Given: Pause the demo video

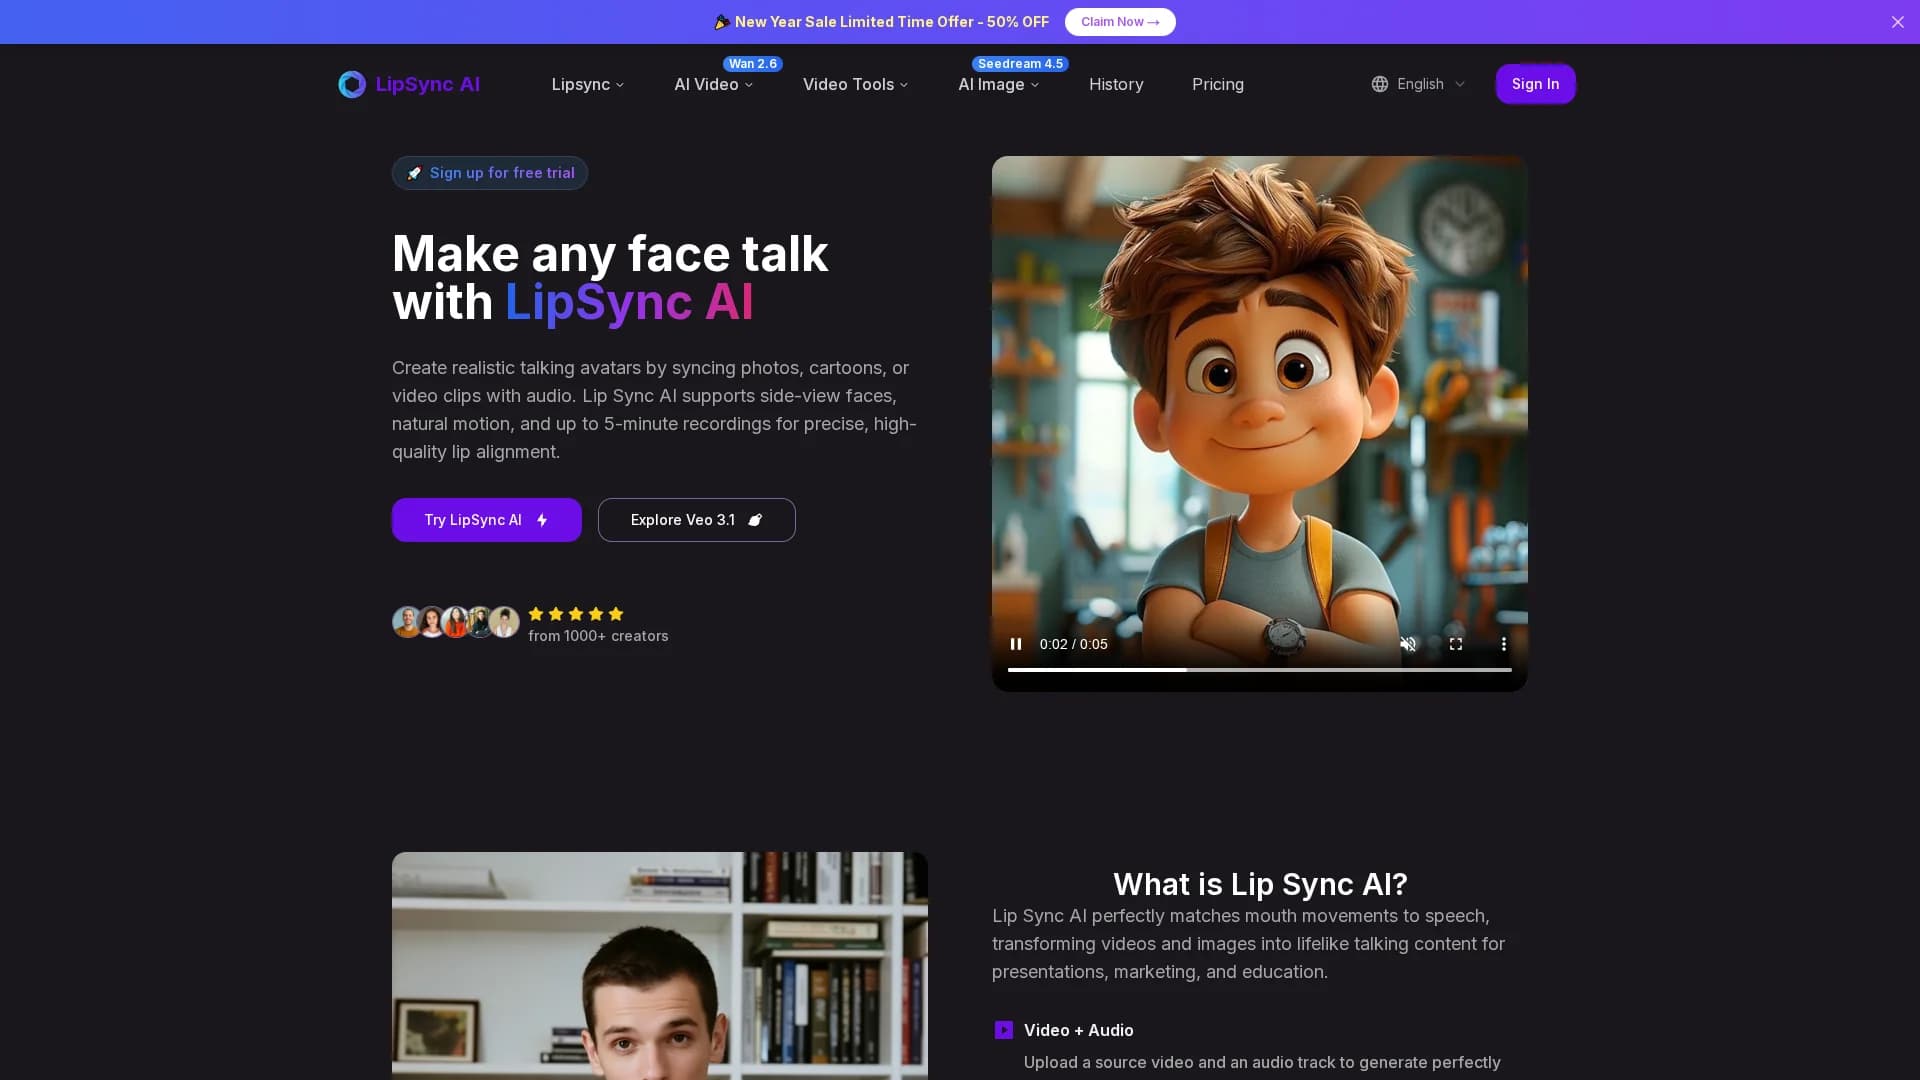Looking at the screenshot, I should point(1015,644).
